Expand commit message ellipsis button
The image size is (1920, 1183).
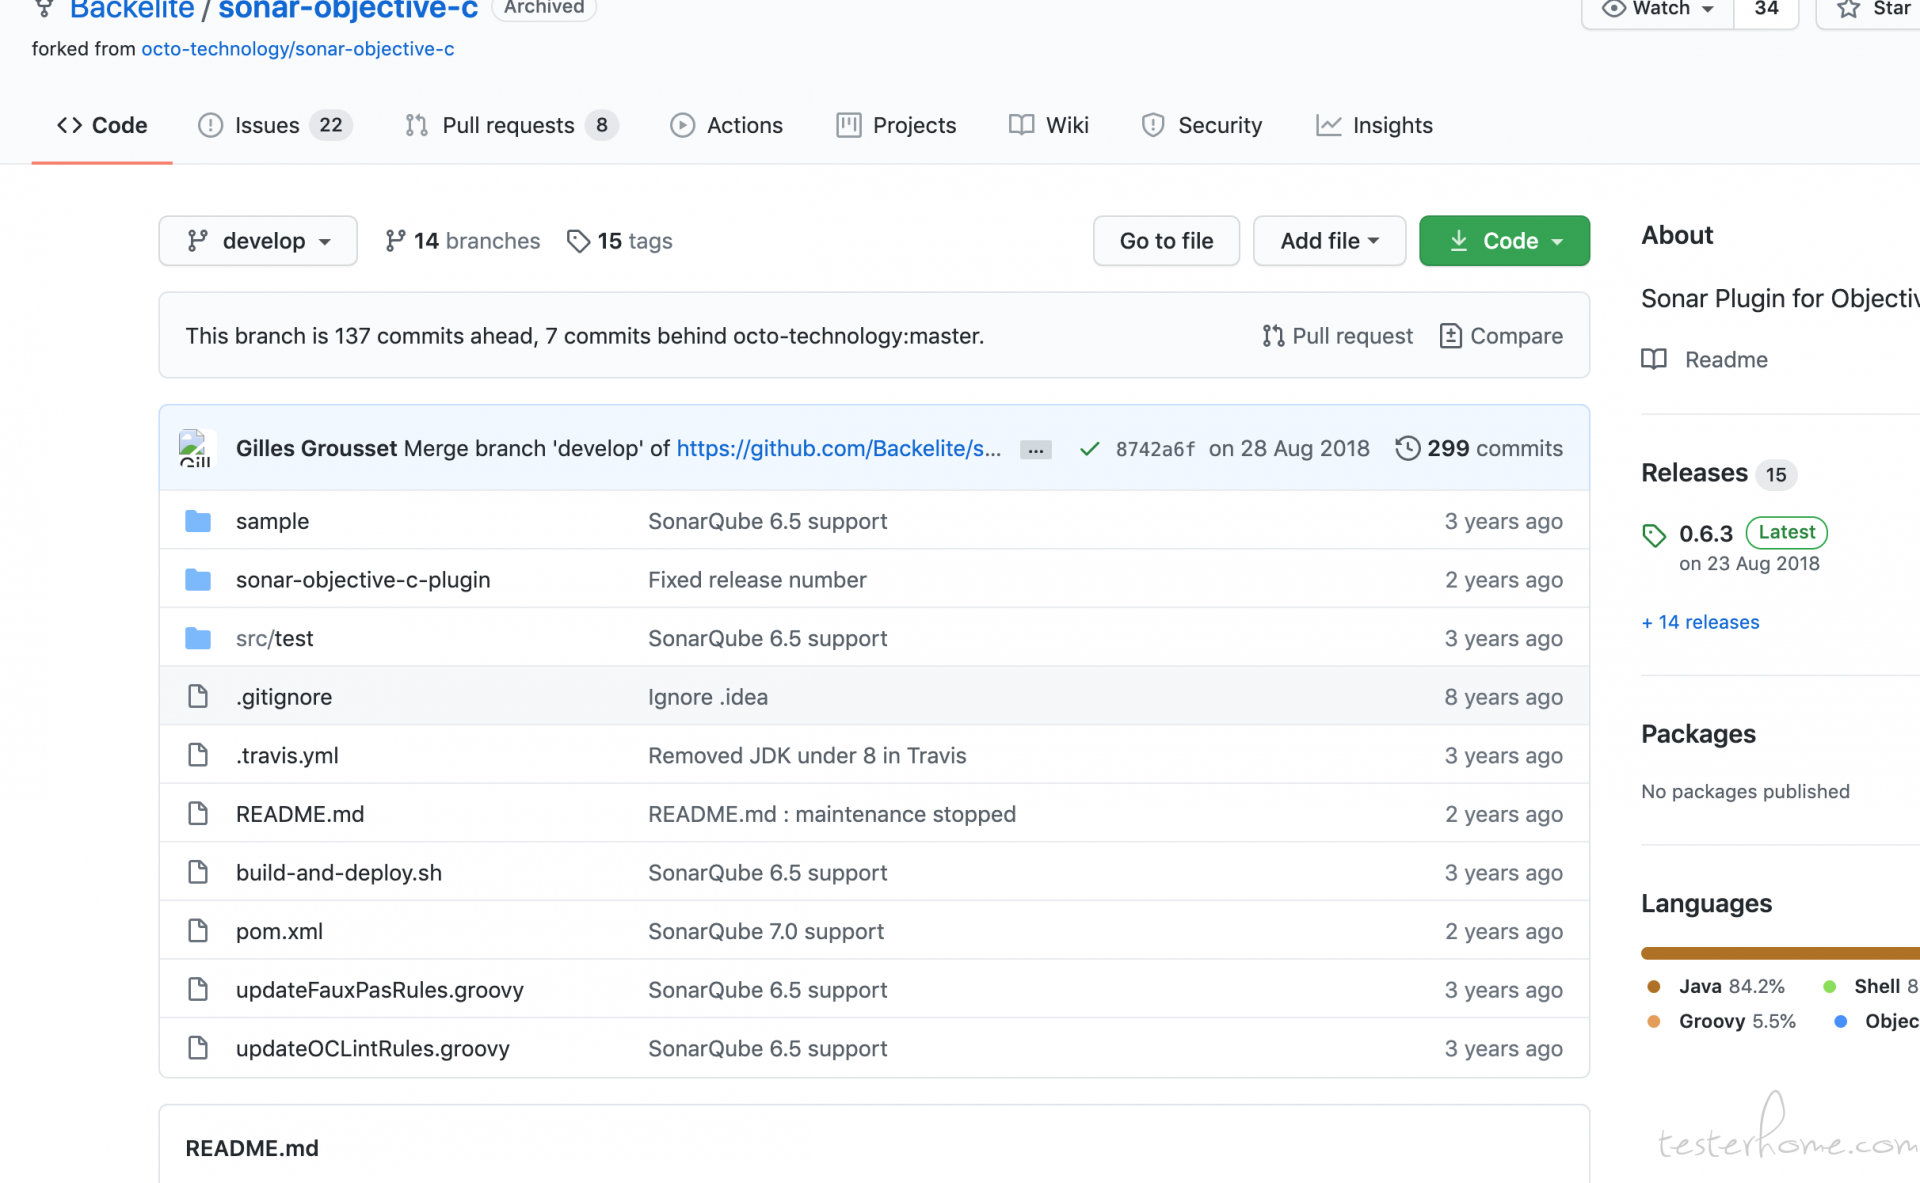(x=1036, y=450)
